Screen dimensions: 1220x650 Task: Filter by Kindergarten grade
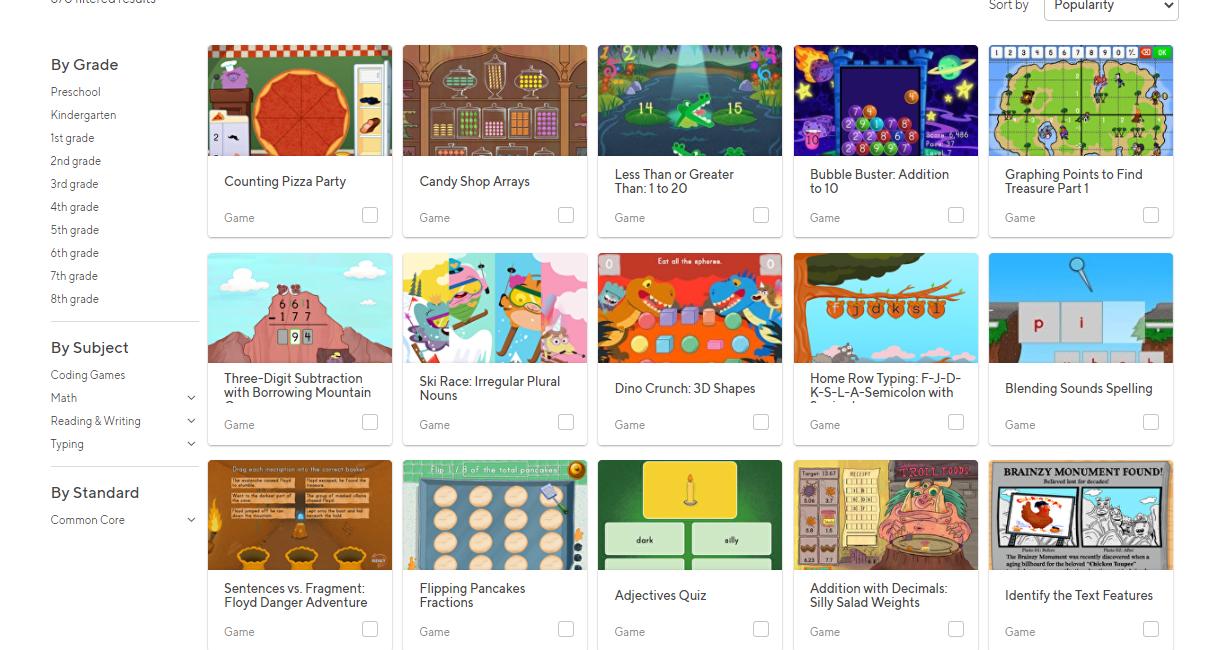(84, 115)
